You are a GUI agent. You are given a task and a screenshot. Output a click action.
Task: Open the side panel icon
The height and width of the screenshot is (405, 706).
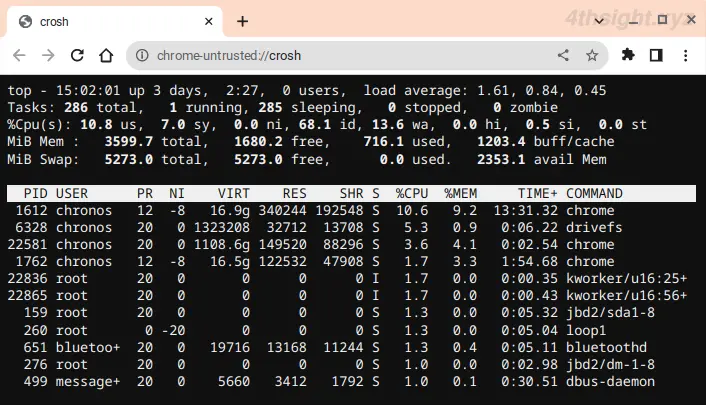point(656,55)
